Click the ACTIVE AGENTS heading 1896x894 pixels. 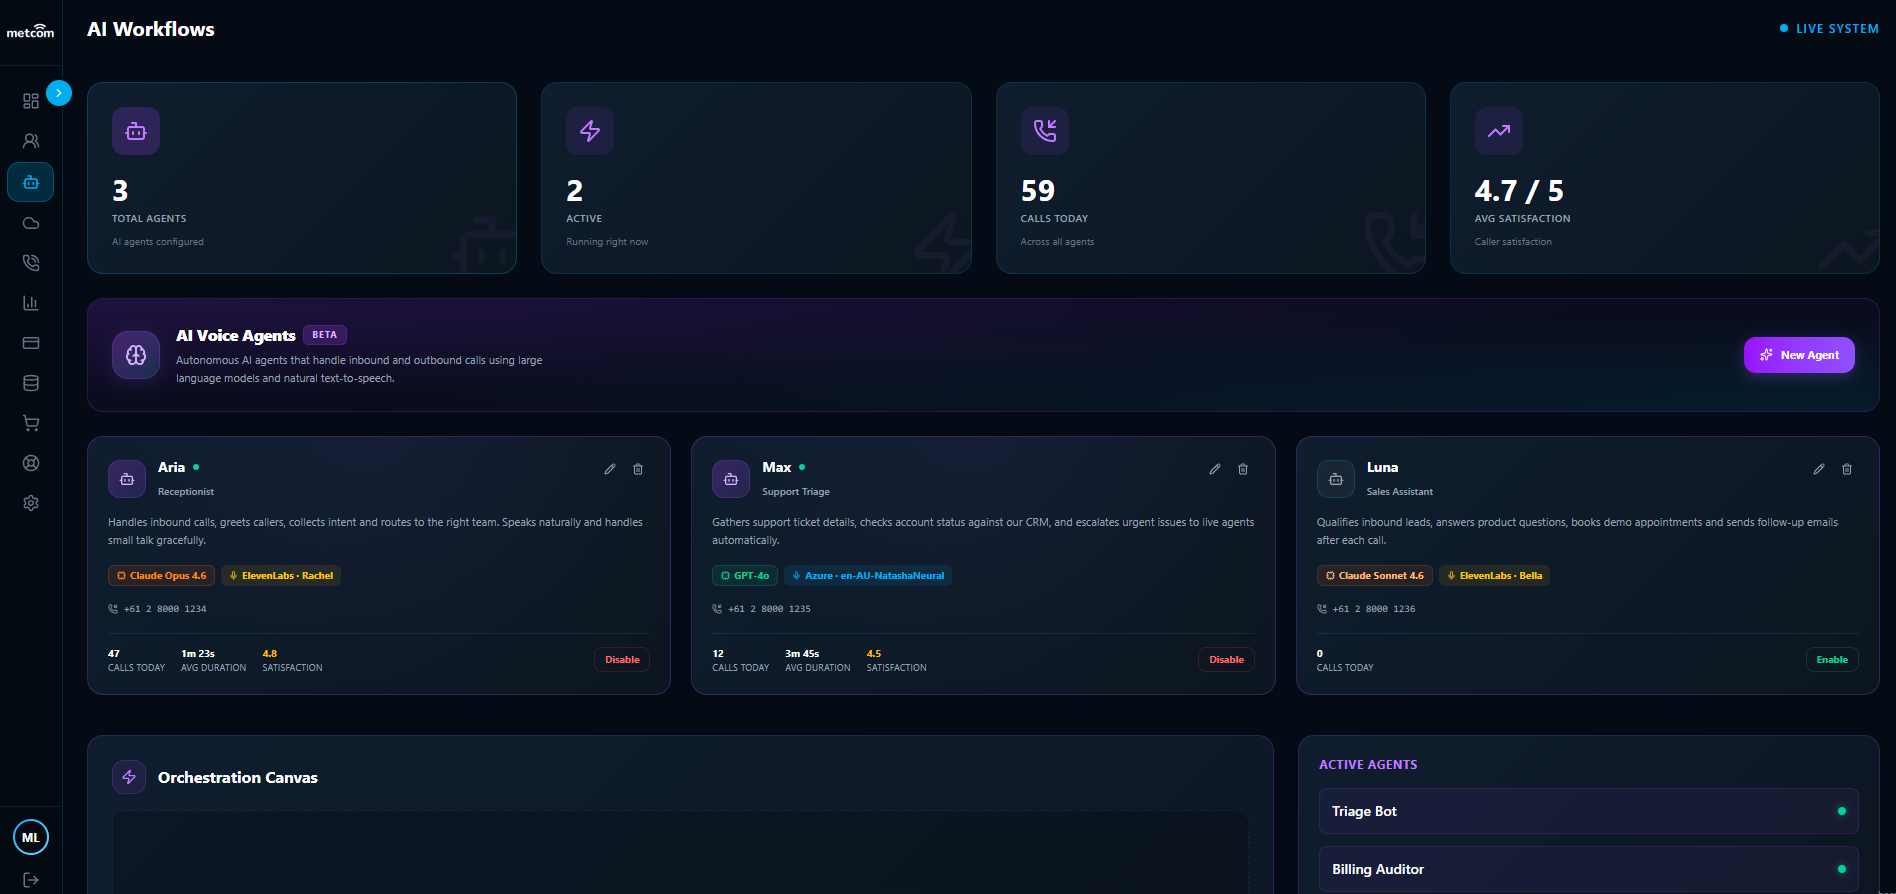click(1368, 765)
